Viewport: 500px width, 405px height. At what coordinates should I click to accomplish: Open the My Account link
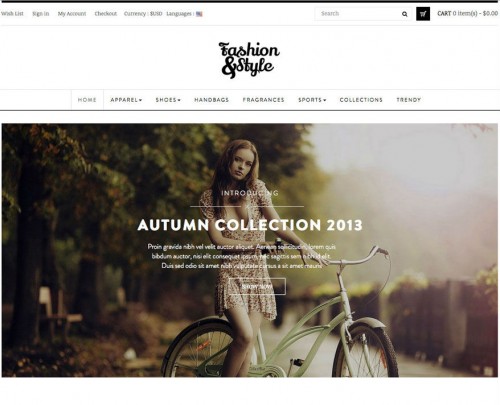tap(72, 14)
